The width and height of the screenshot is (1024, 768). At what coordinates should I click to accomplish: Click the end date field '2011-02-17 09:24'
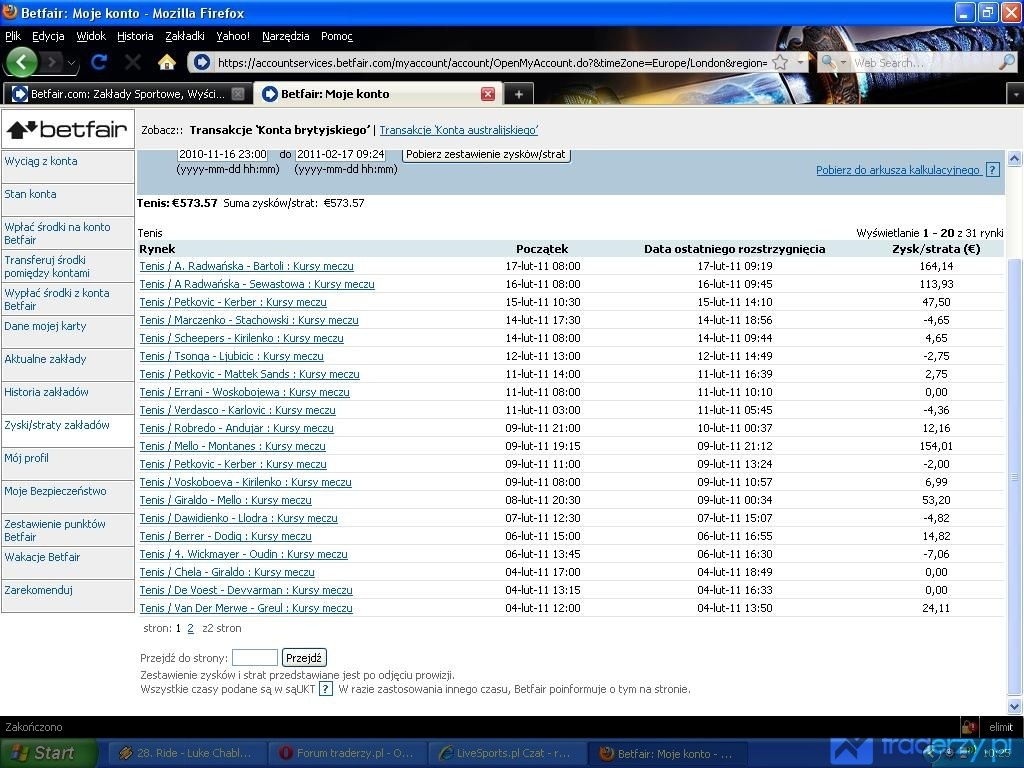(340, 155)
